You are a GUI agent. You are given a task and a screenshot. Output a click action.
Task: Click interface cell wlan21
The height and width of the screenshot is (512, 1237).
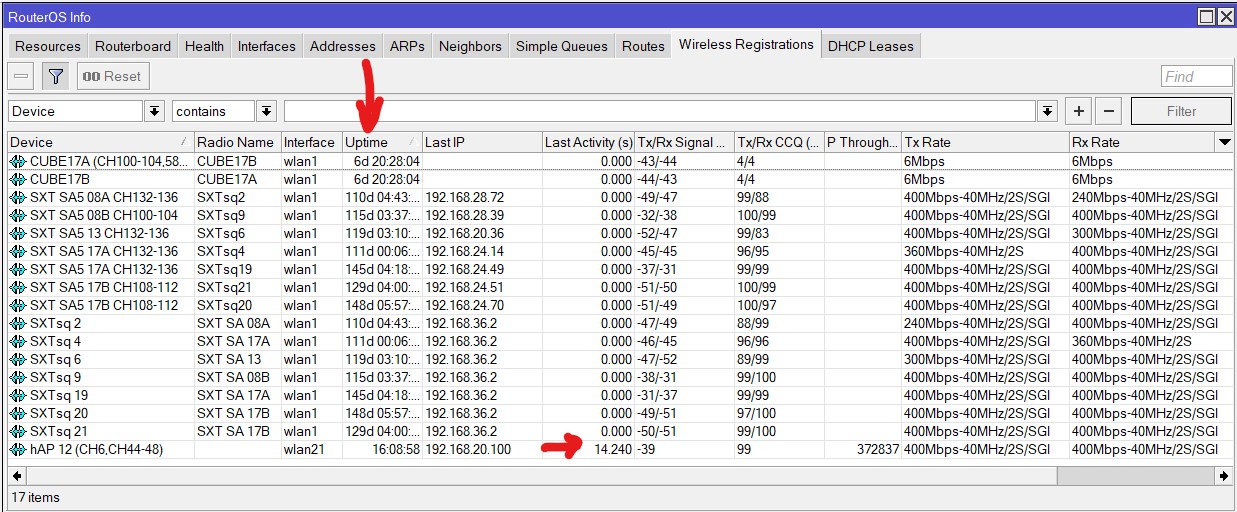coord(304,449)
